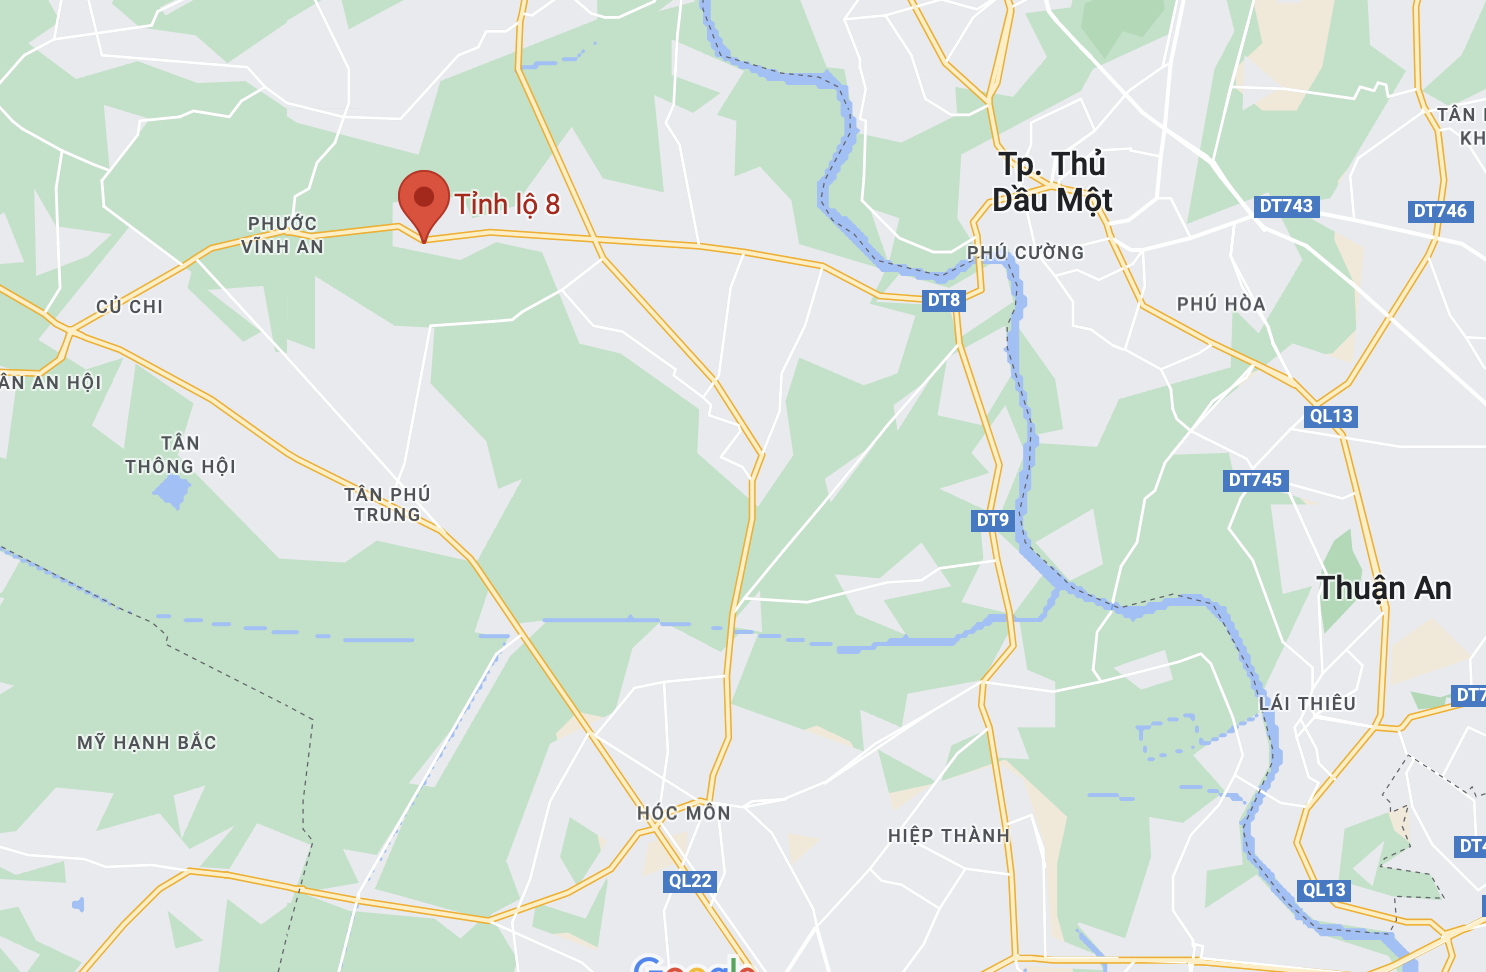Click the QL13 shield below Lái Thiêu

(x=1324, y=890)
